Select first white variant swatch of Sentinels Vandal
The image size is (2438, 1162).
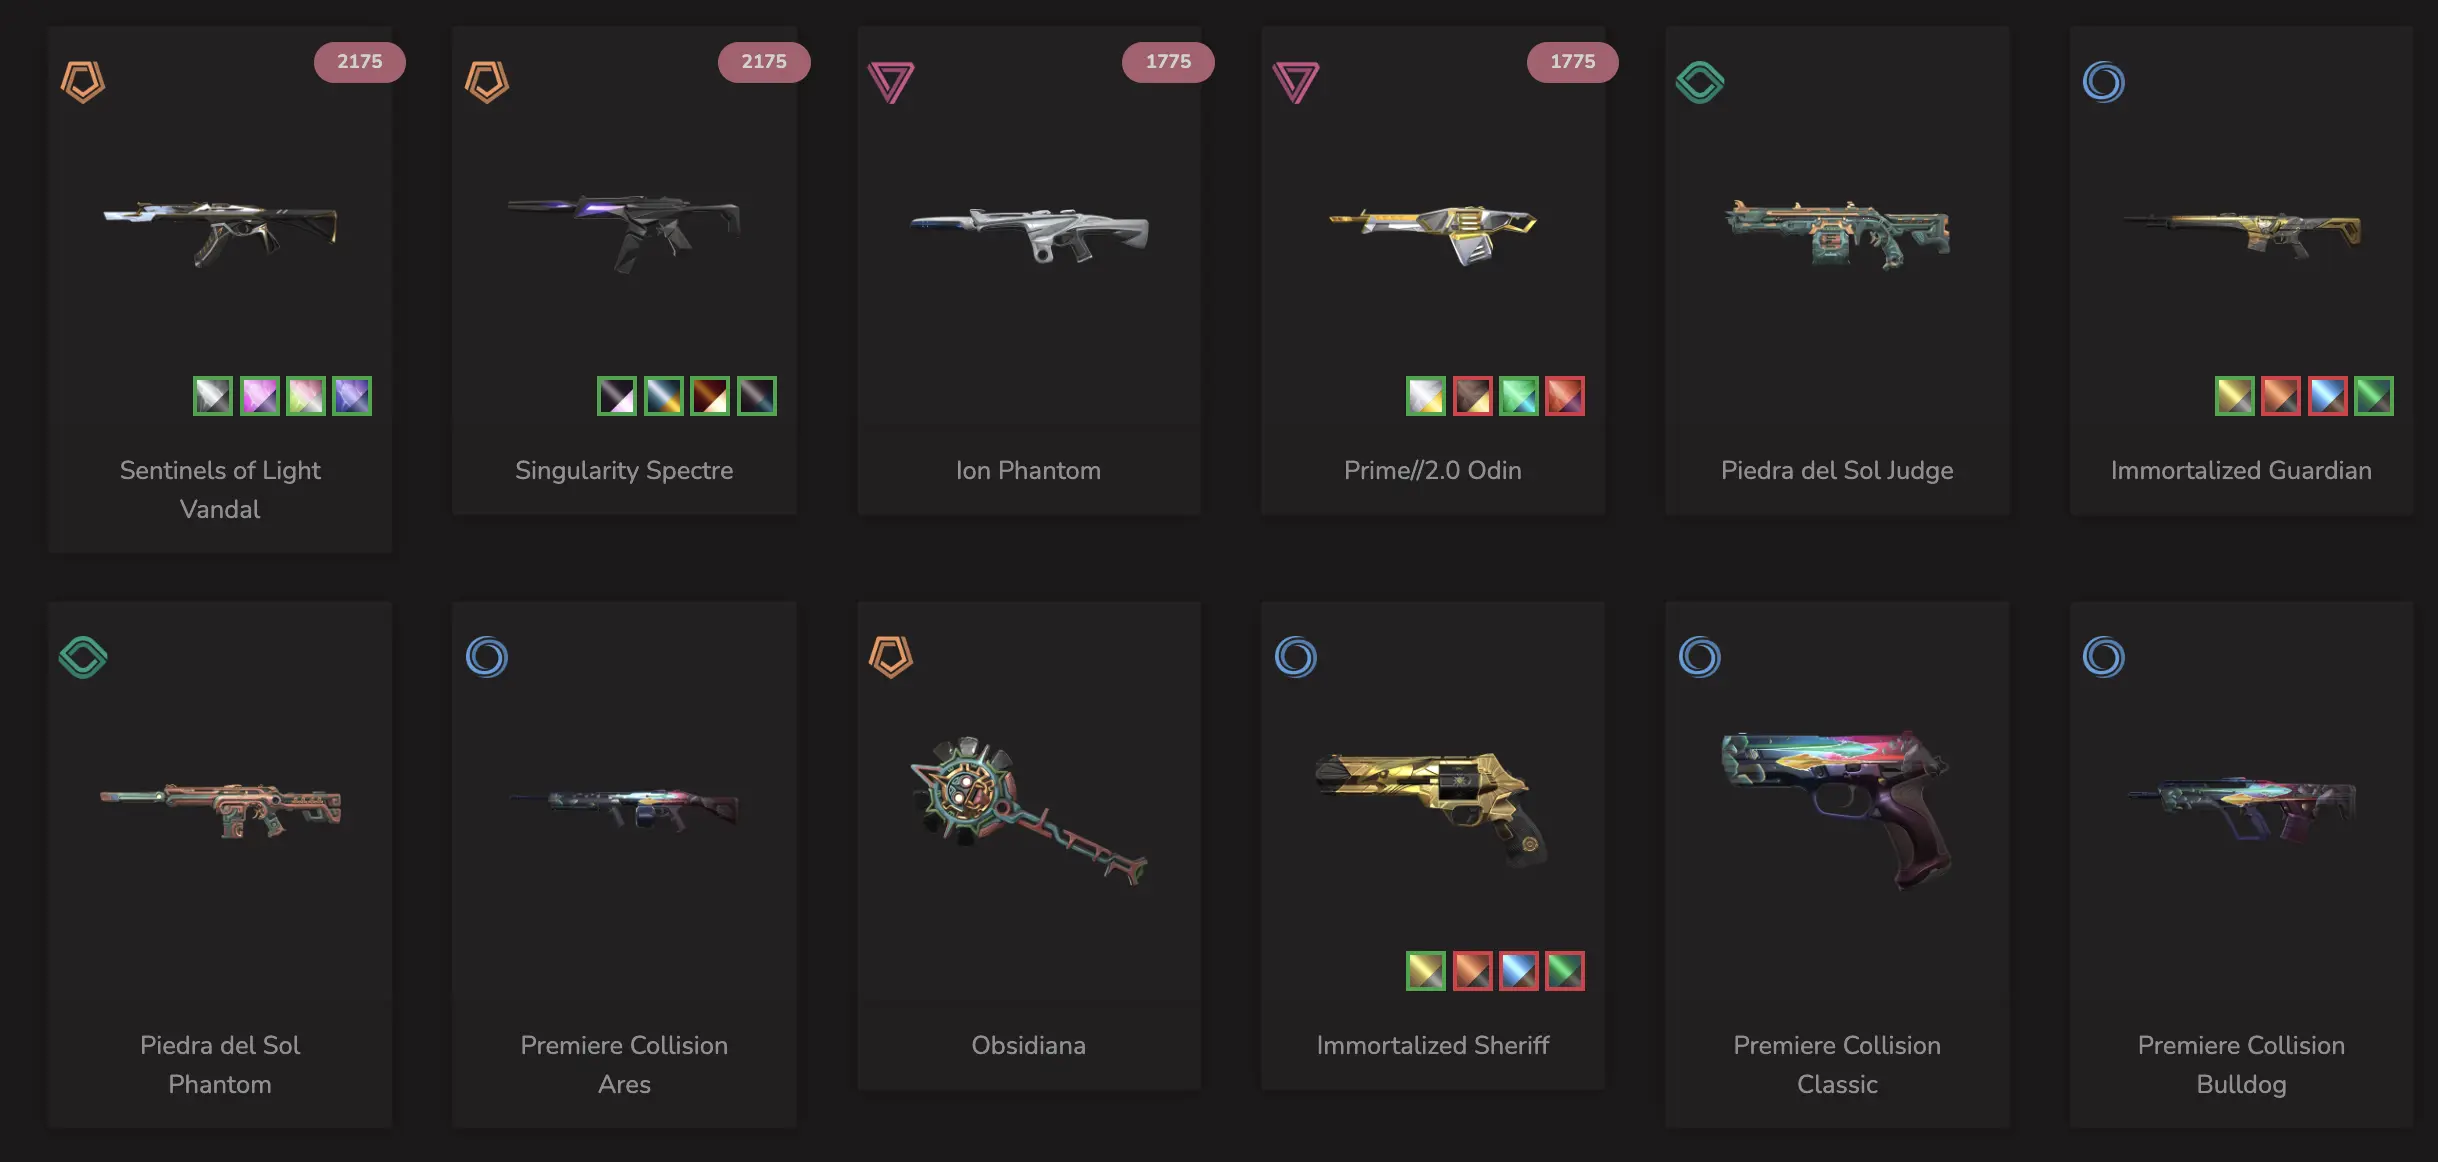(213, 396)
